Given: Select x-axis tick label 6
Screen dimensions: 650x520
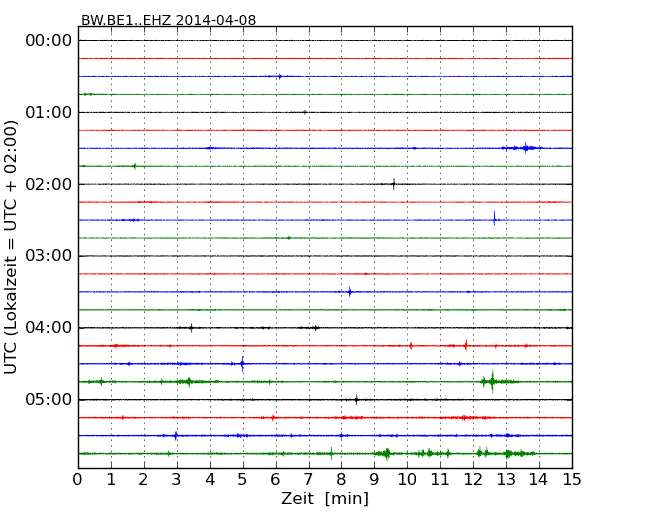Looking at the screenshot, I should pos(275,480).
